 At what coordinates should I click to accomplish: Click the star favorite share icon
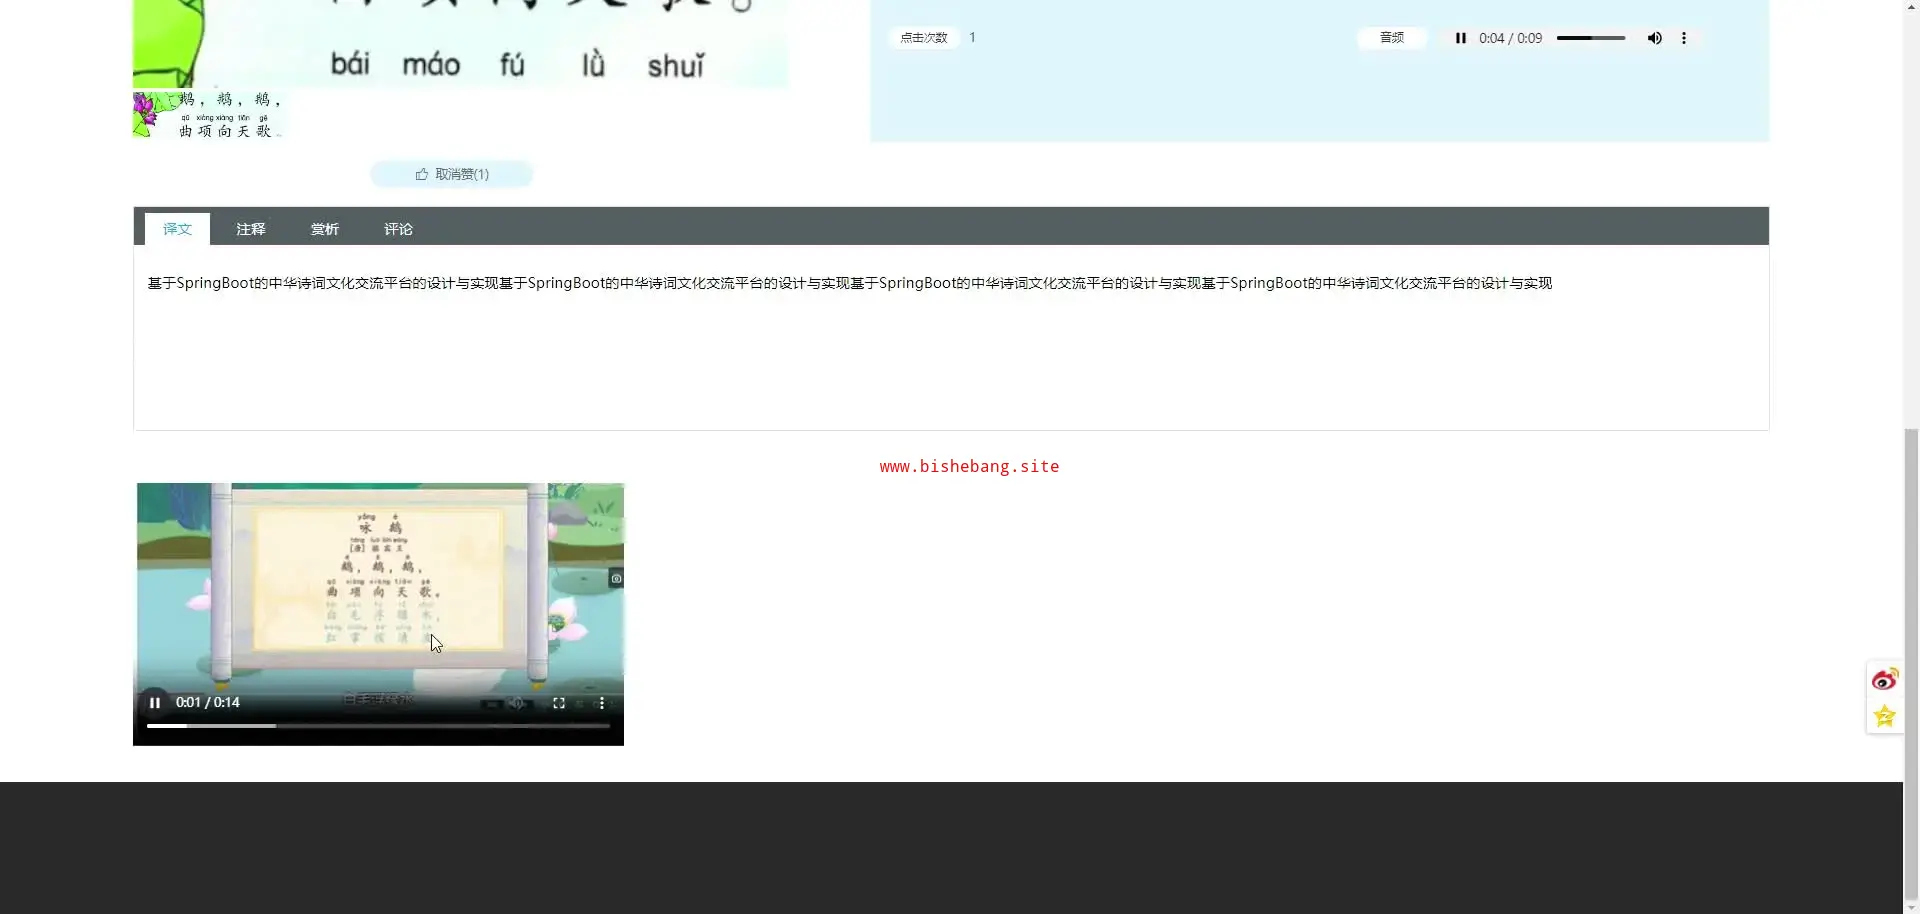(1884, 716)
